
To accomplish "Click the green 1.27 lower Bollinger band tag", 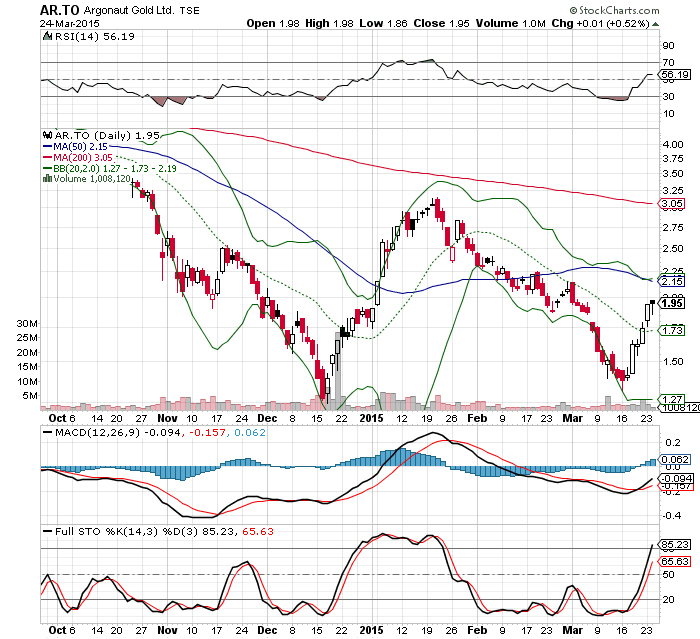I will point(672,399).
